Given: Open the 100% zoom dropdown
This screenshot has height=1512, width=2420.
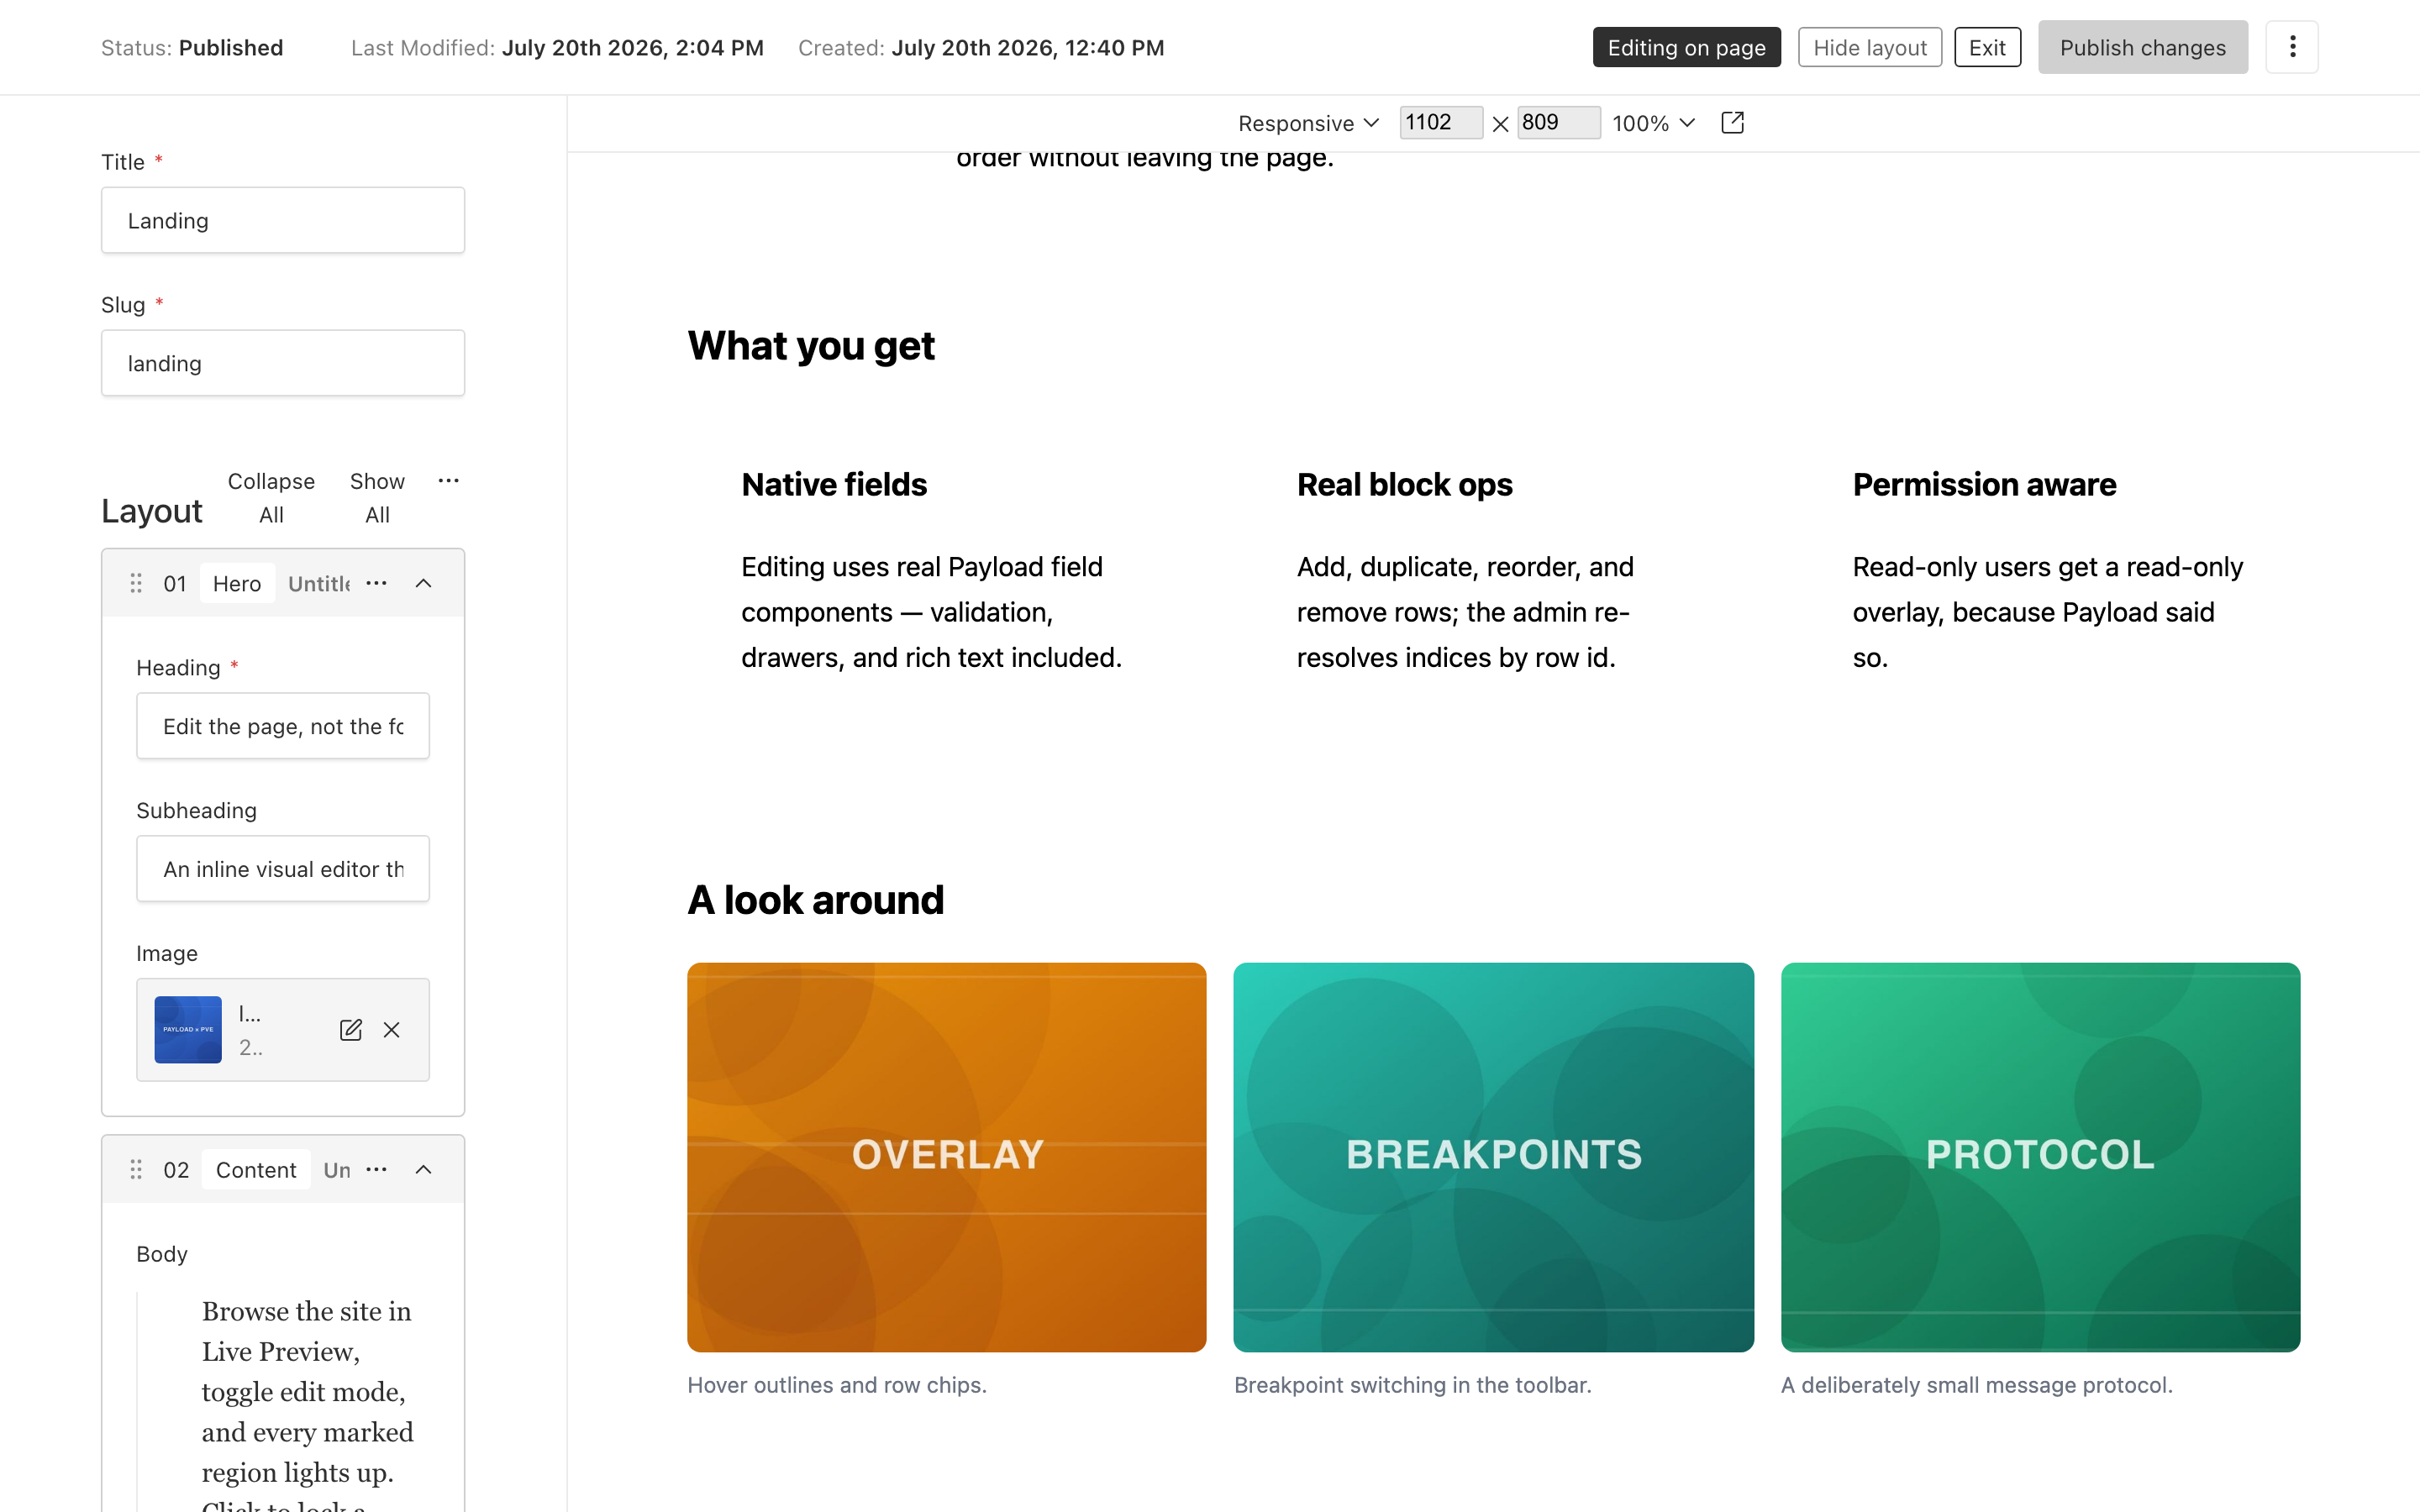Looking at the screenshot, I should point(1653,123).
